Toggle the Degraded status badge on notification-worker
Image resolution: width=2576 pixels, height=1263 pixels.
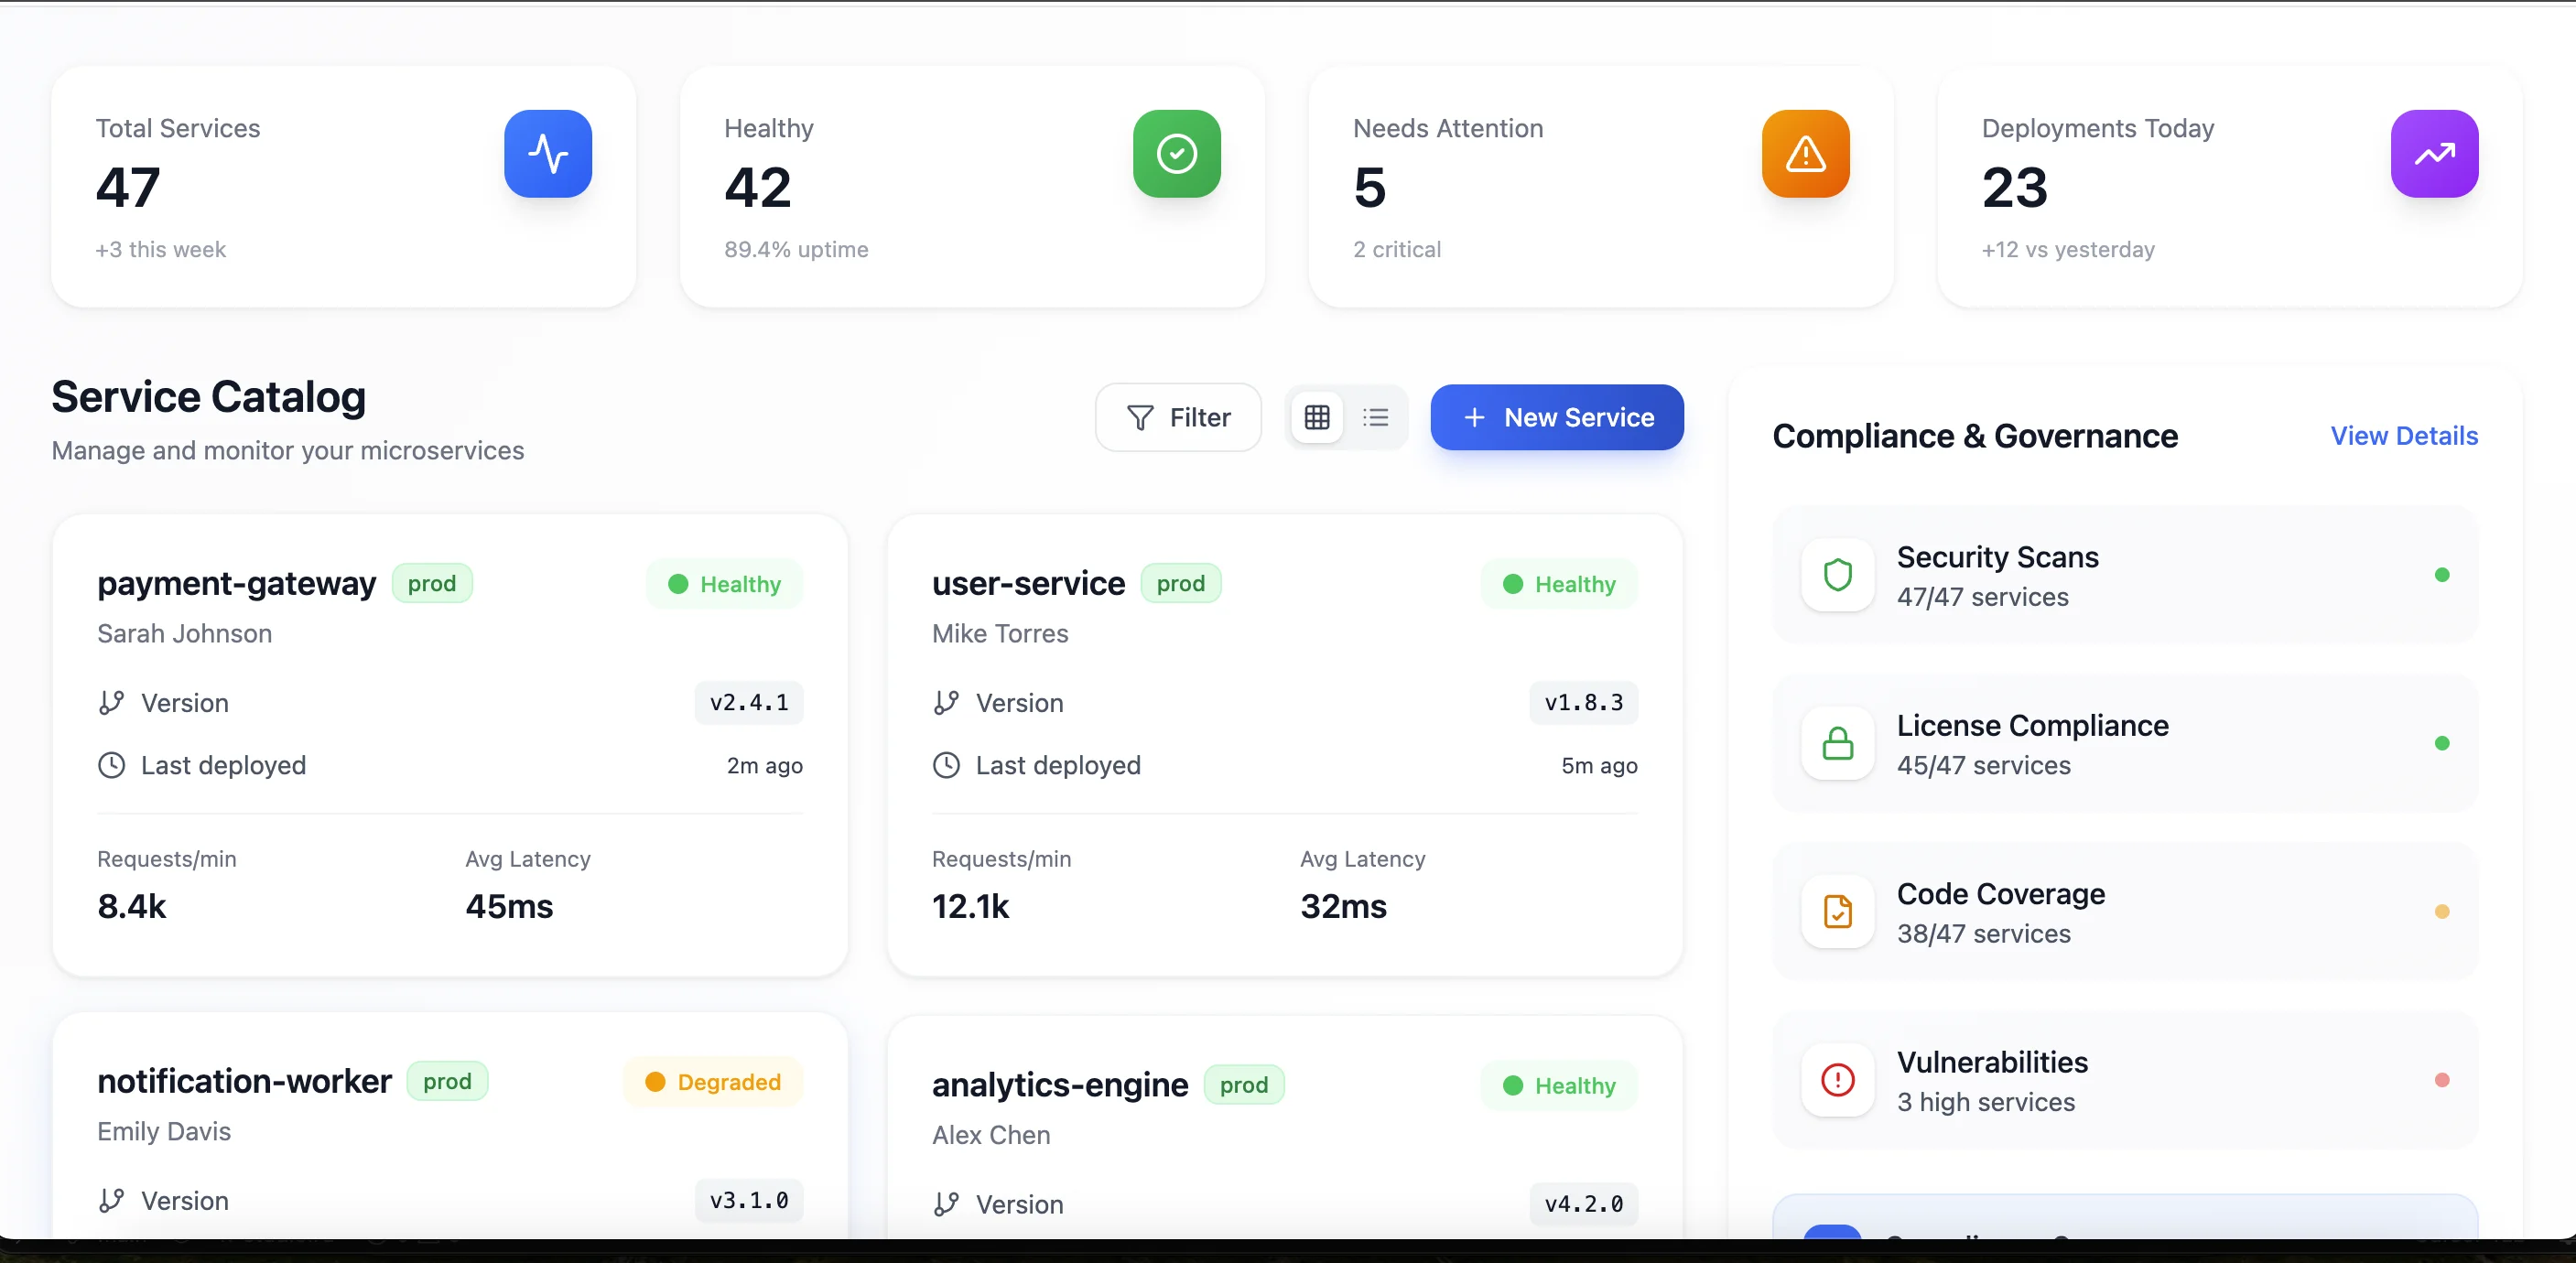(x=712, y=1082)
